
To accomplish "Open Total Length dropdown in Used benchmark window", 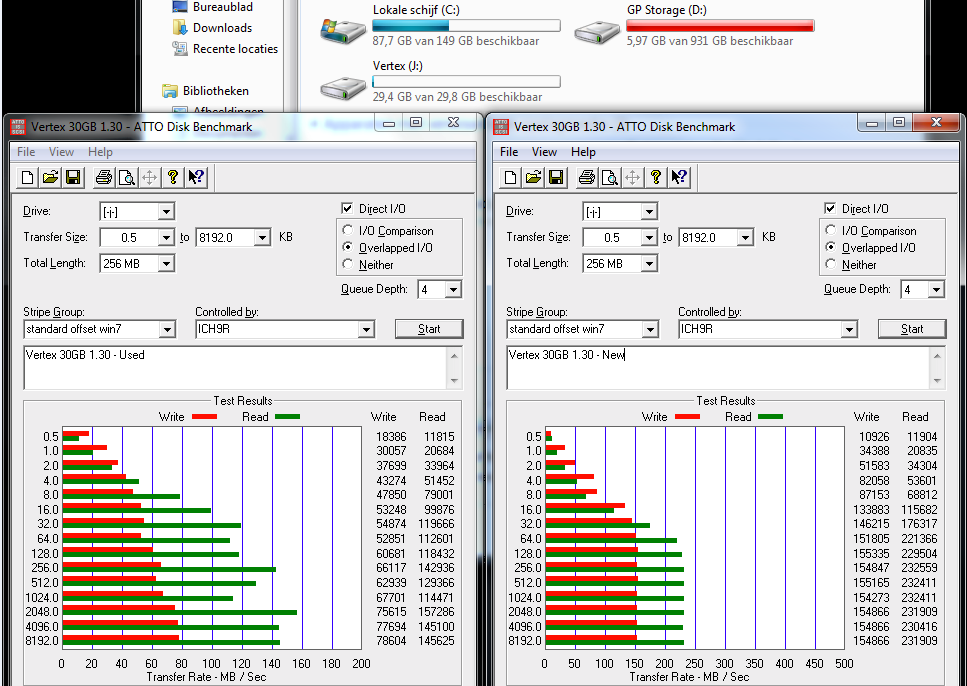I will pyautogui.click(x=165, y=264).
